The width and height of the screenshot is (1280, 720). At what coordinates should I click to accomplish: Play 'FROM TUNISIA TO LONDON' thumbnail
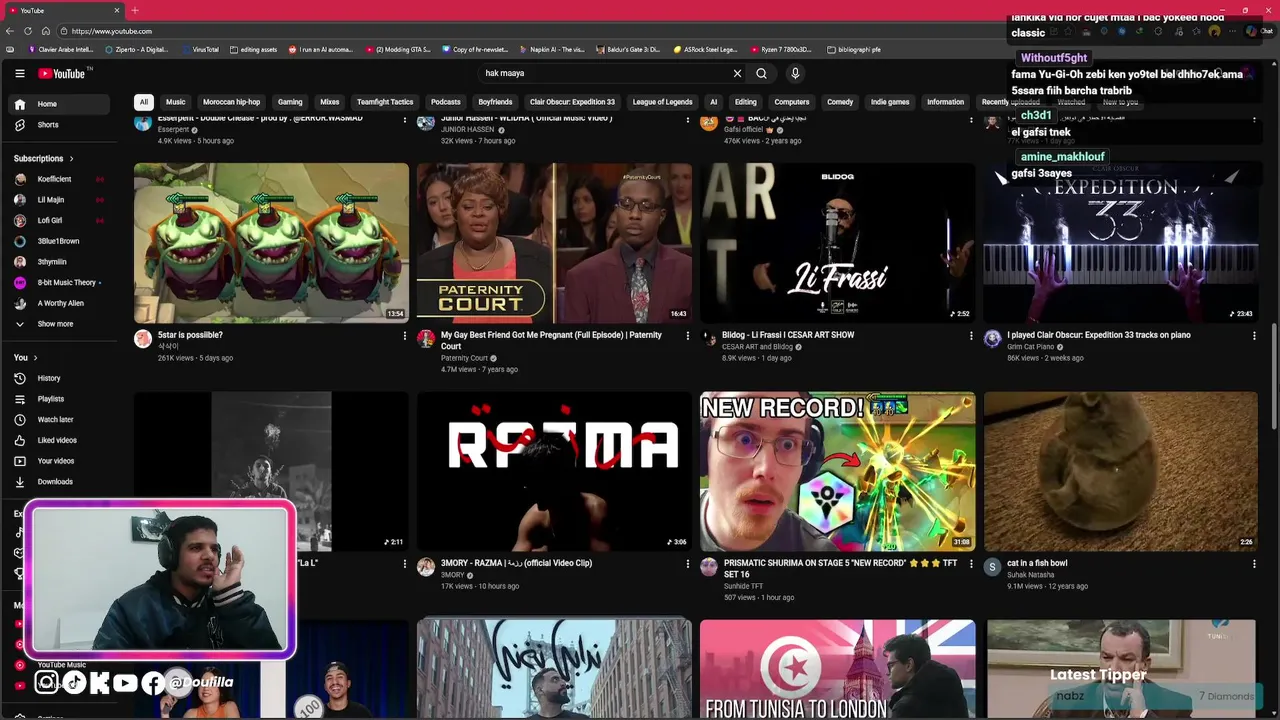(837, 669)
